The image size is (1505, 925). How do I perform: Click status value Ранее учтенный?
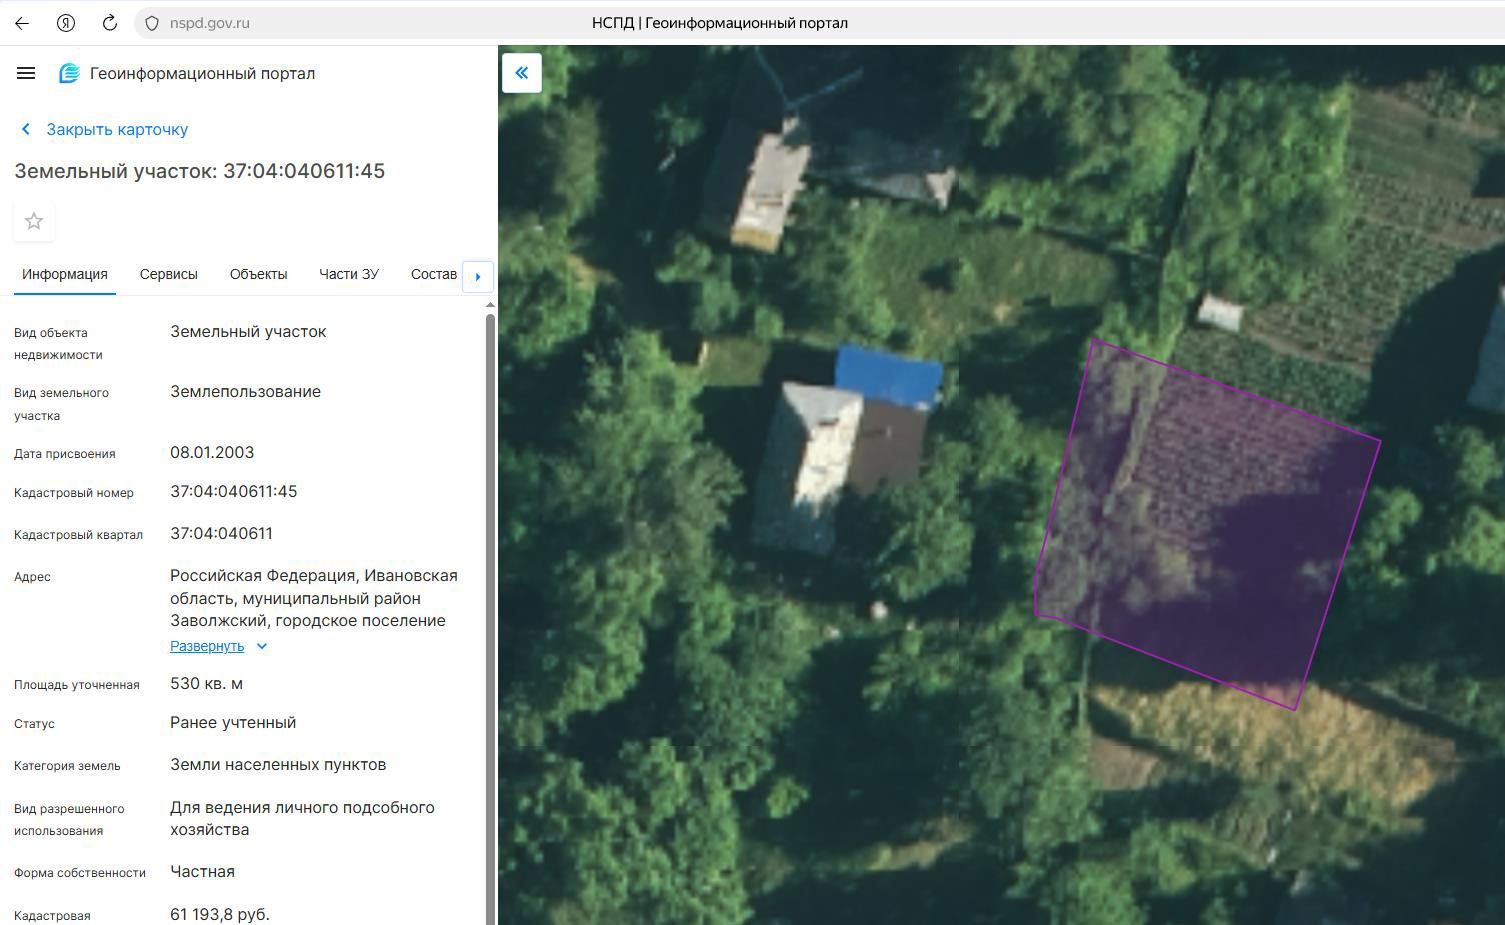(233, 723)
